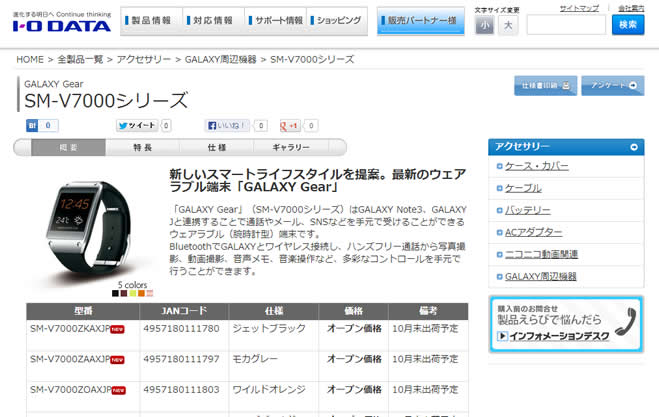
Task: Click the Twitter ツイート button
Action: [x=137, y=125]
